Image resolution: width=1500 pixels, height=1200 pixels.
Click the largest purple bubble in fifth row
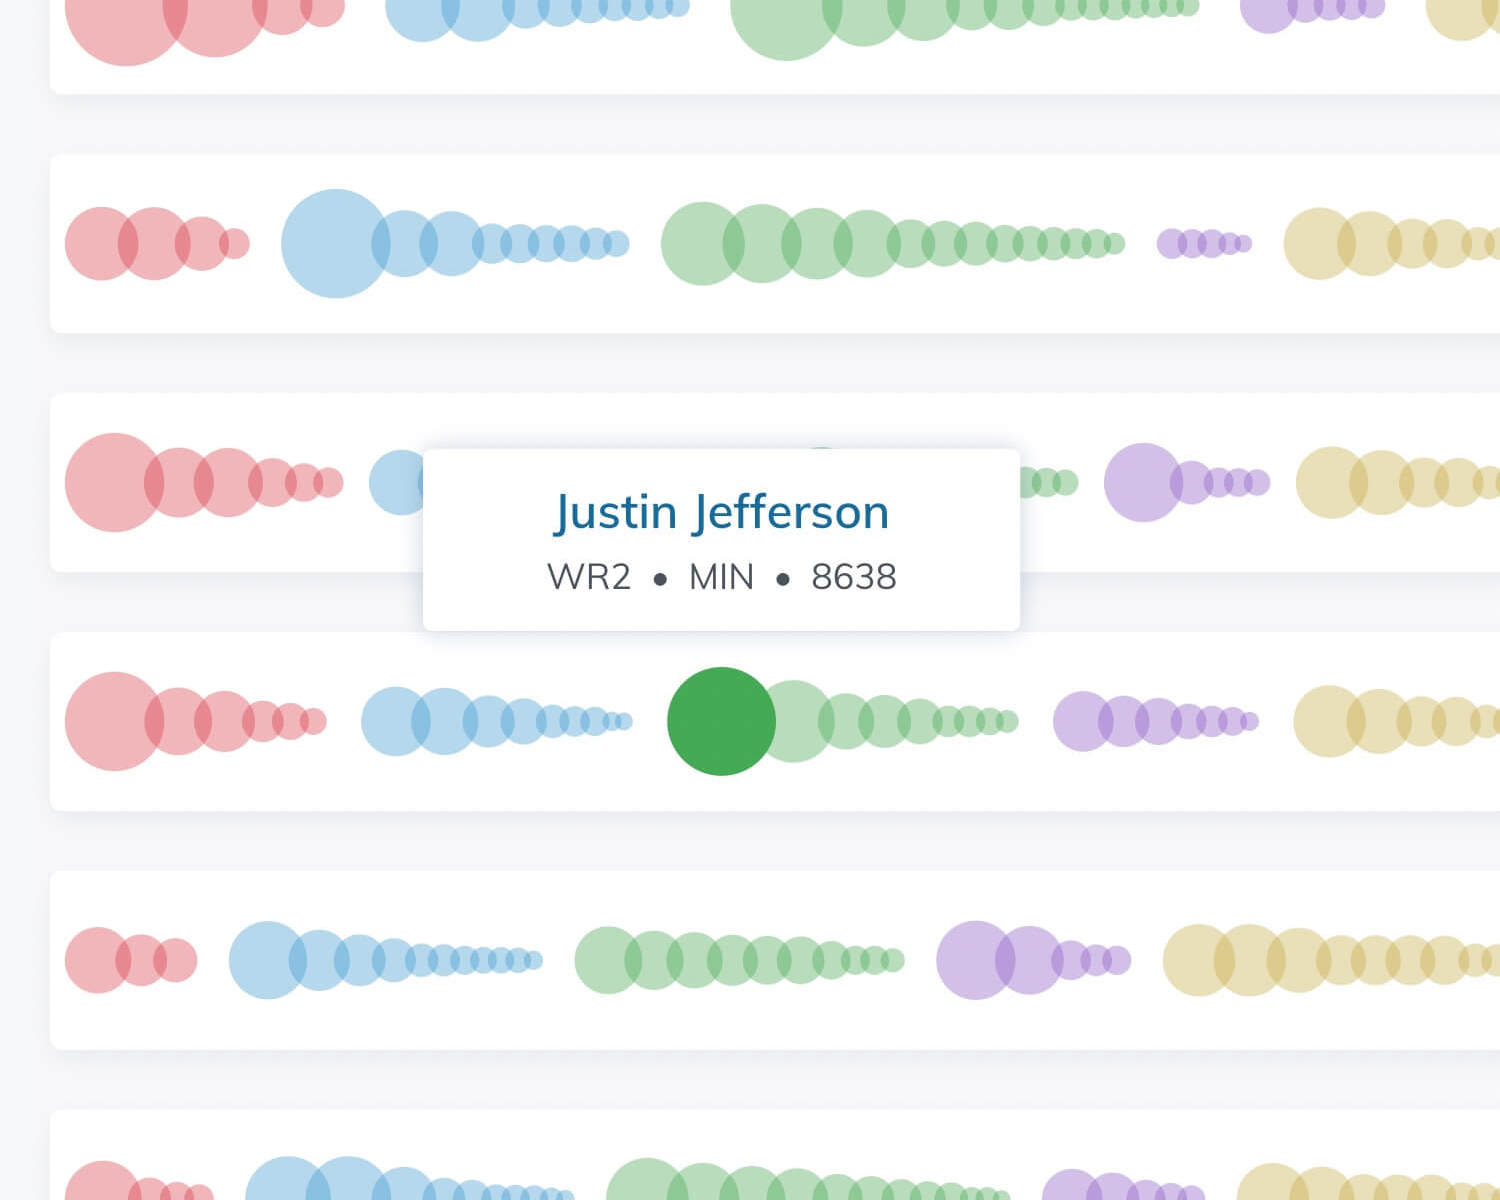(975, 960)
